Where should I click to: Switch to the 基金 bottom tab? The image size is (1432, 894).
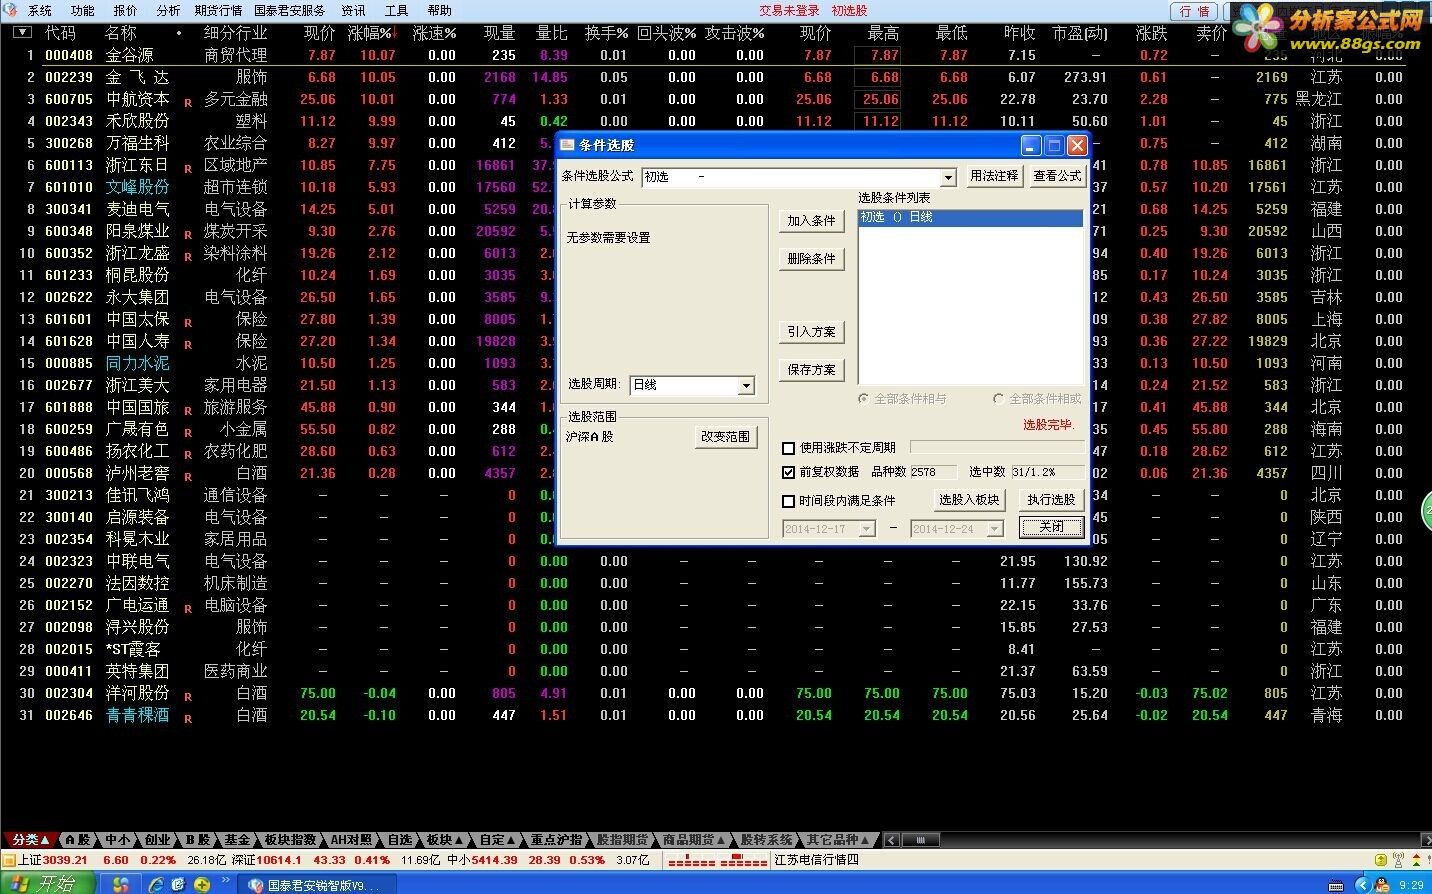pyautogui.click(x=236, y=839)
